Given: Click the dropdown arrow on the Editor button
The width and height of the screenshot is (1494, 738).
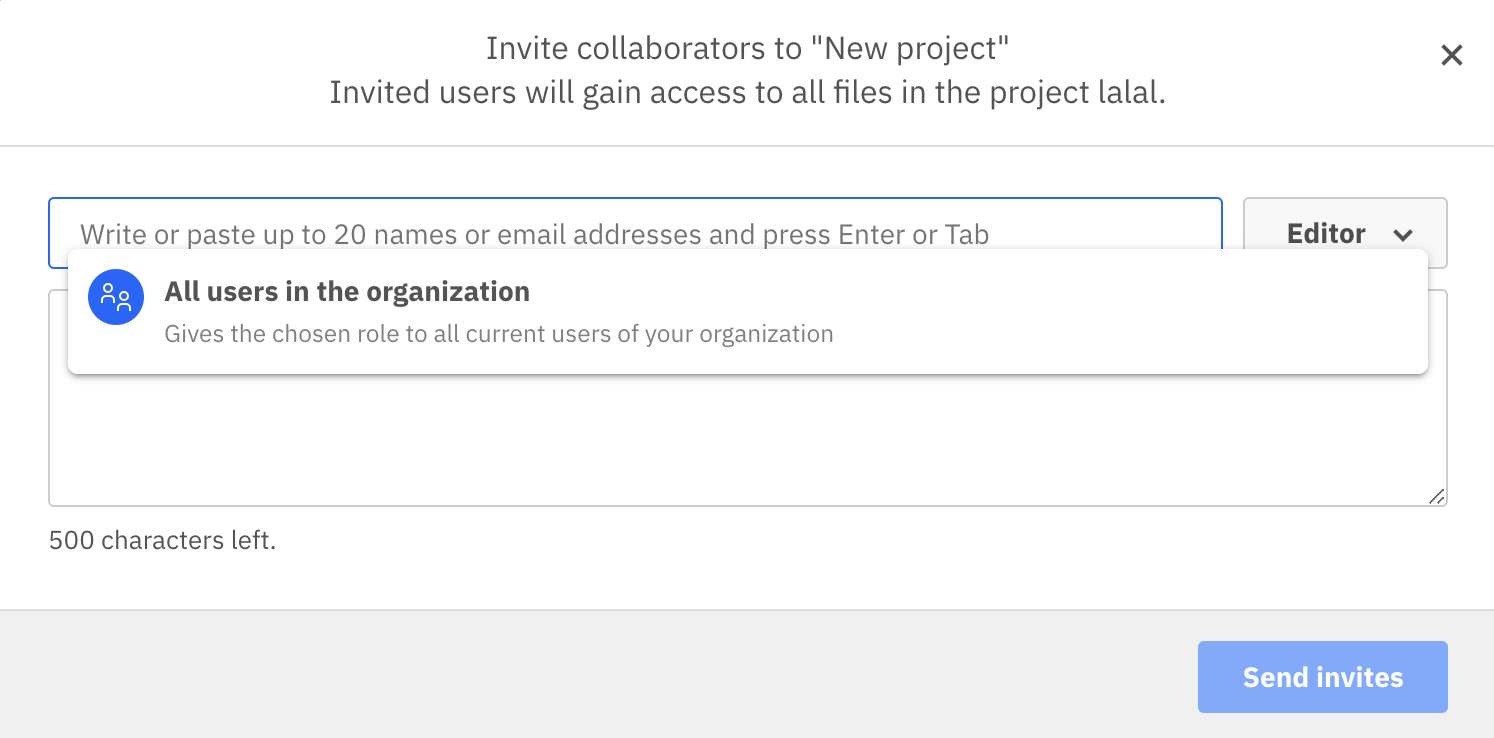Looking at the screenshot, I should tap(1404, 234).
